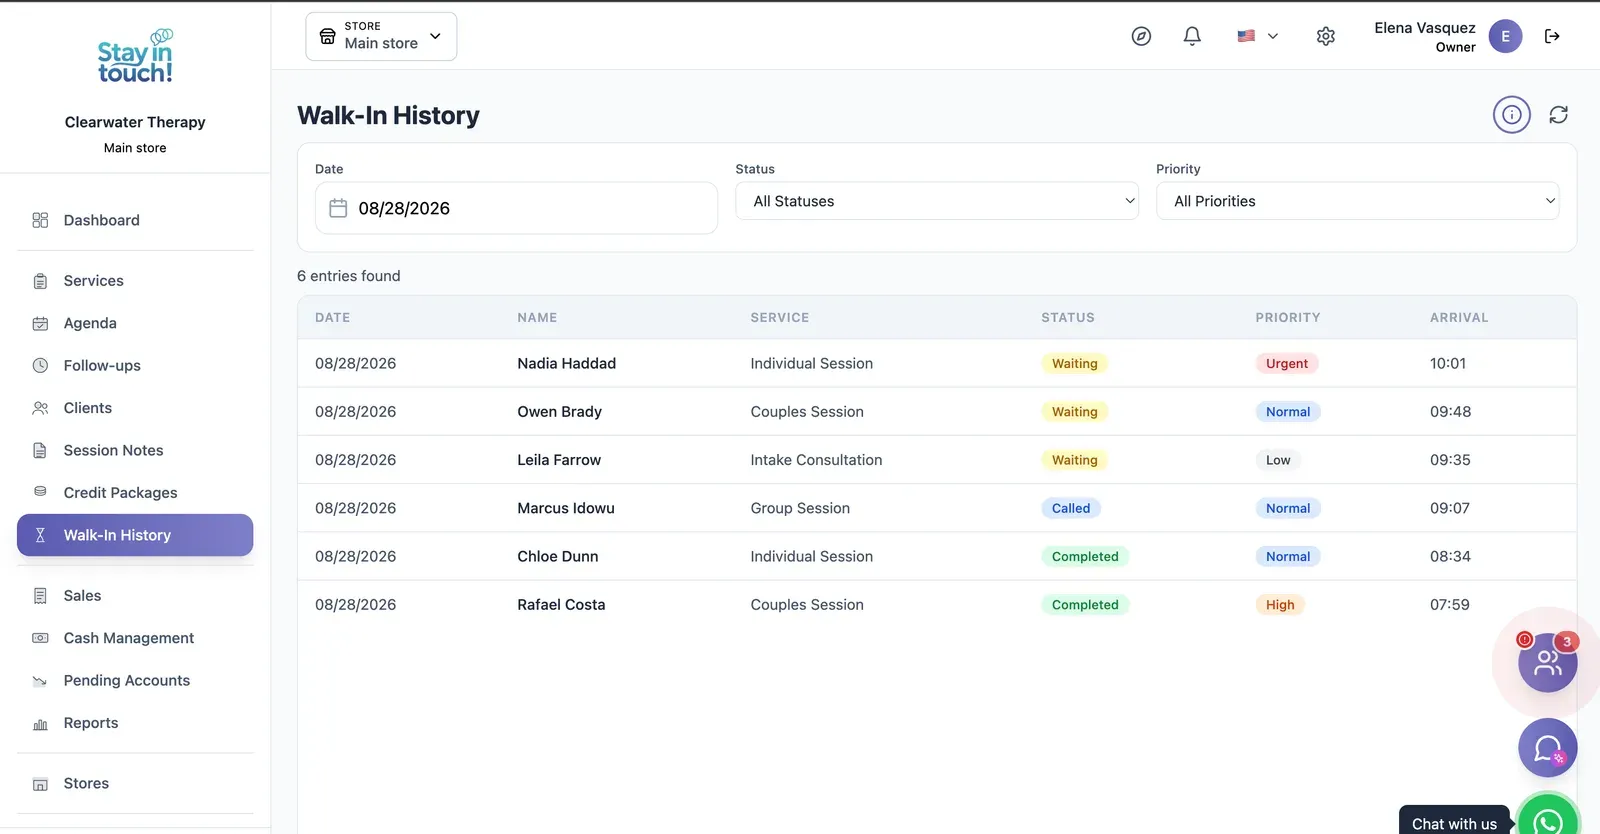Open Services in the sidebar
The image size is (1600, 834).
135,281
